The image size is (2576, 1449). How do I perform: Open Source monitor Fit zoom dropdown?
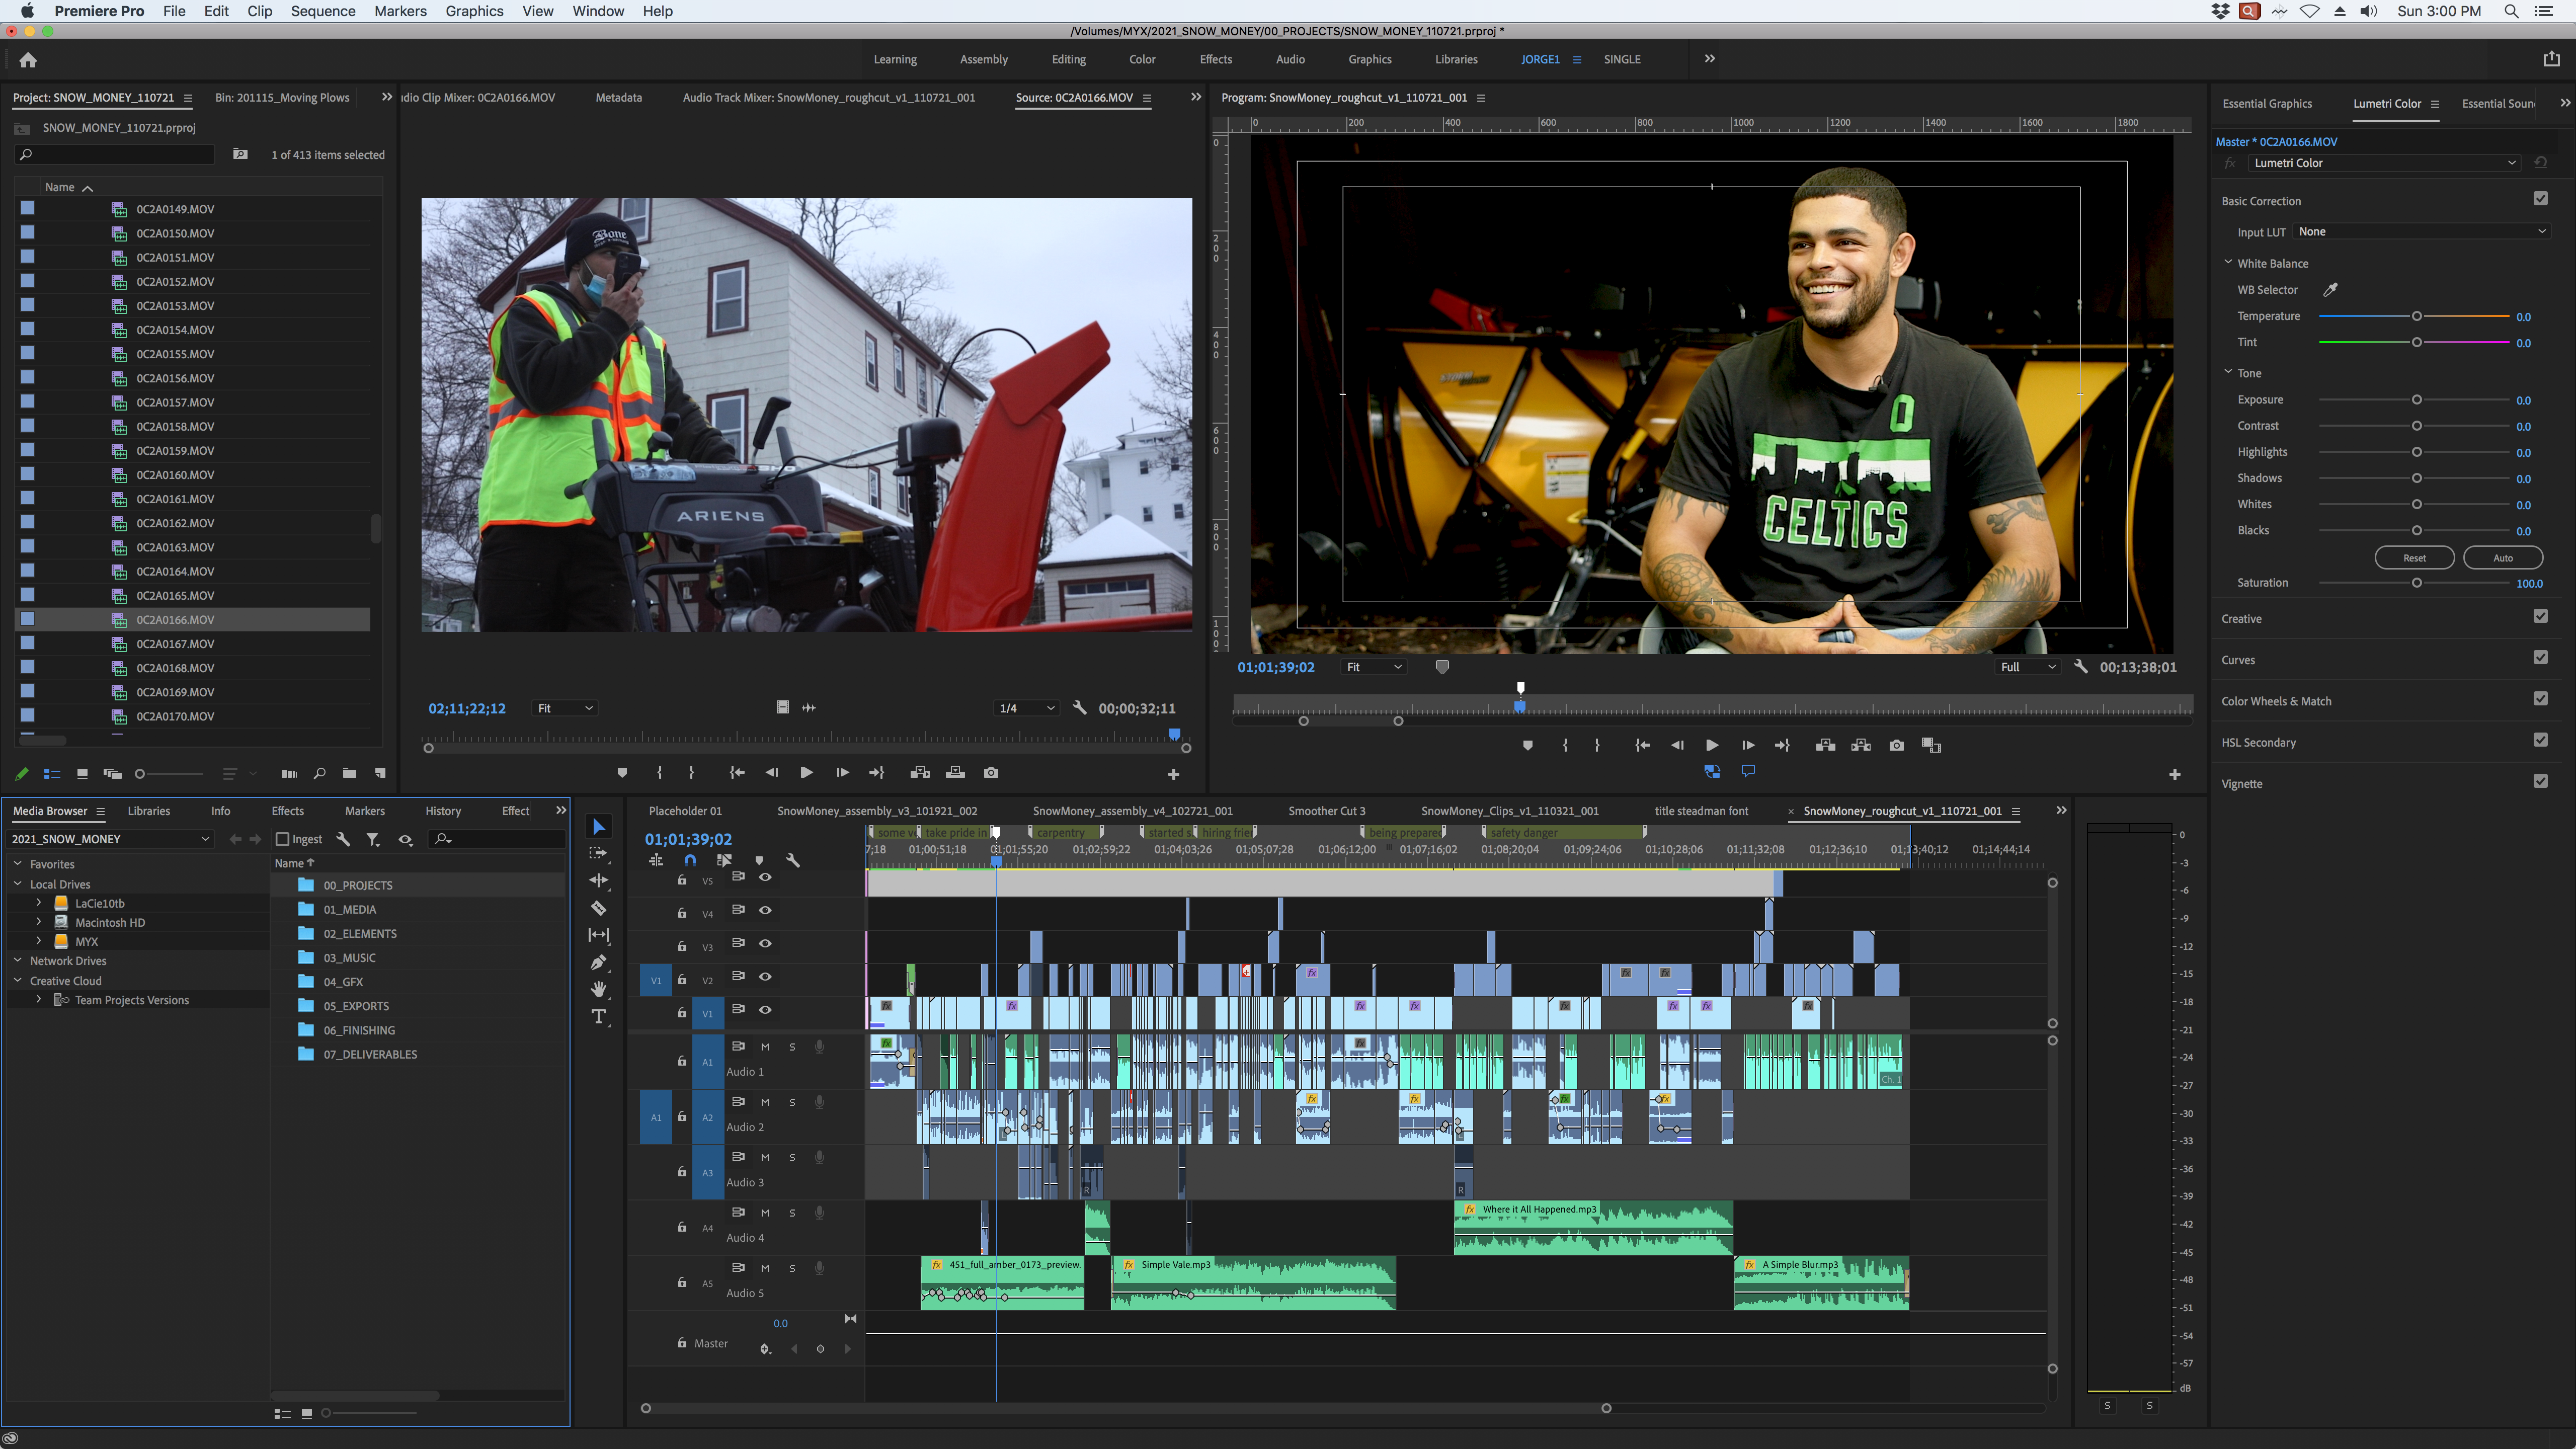click(565, 709)
